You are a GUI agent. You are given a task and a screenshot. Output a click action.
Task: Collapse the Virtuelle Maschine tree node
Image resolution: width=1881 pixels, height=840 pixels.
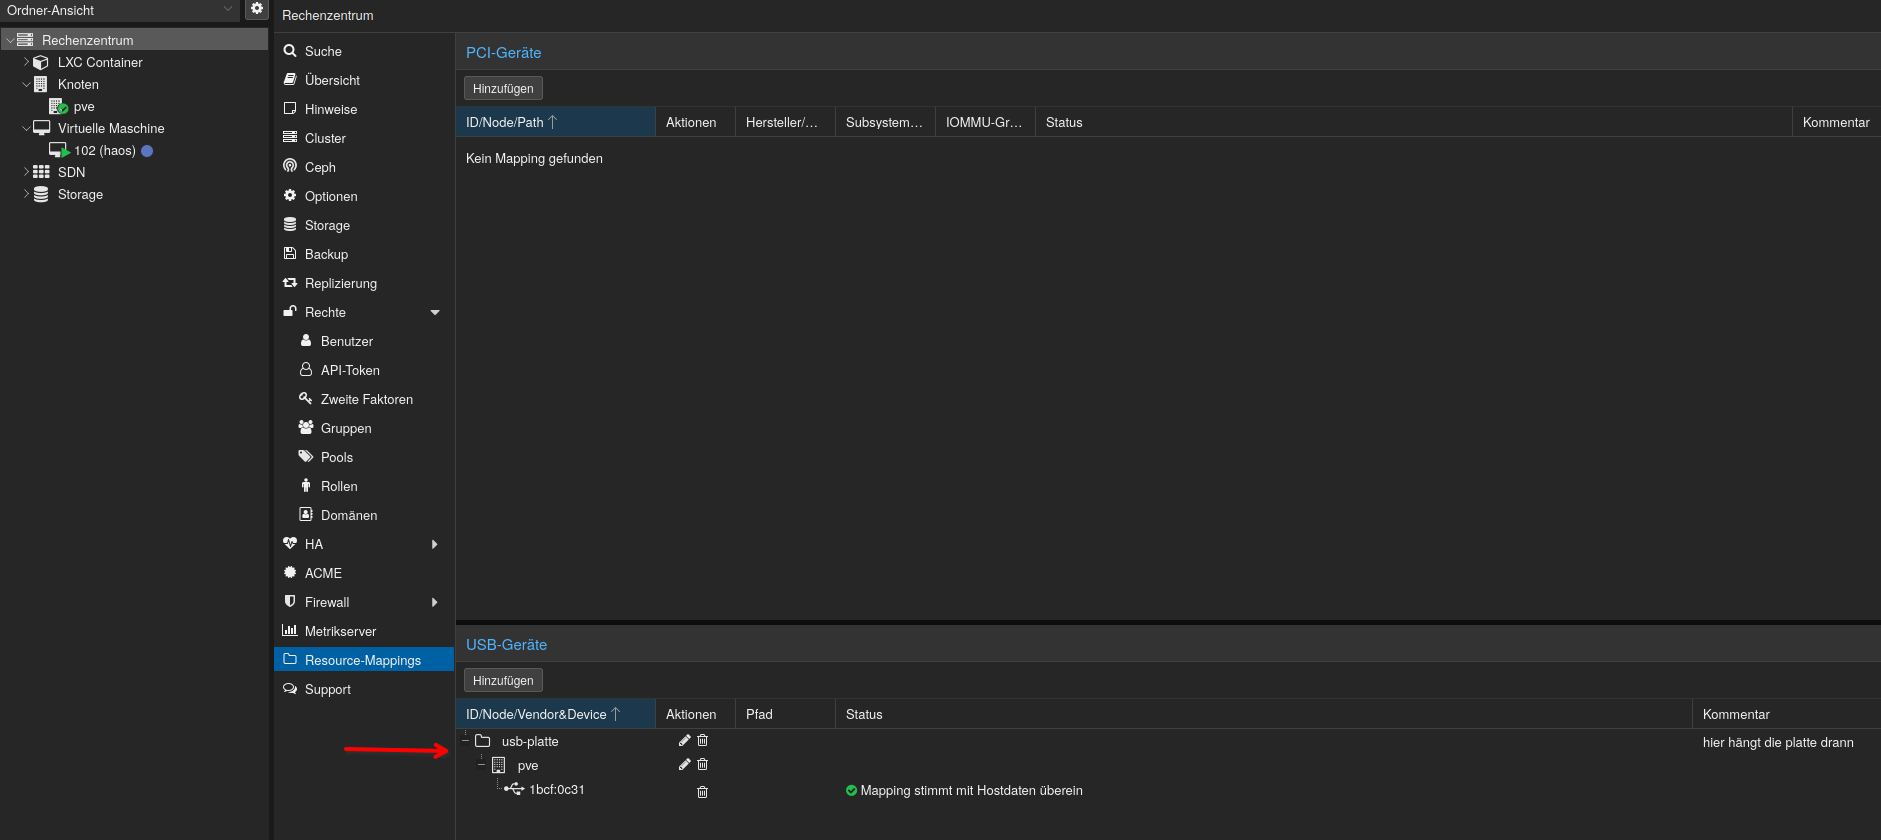(27, 128)
